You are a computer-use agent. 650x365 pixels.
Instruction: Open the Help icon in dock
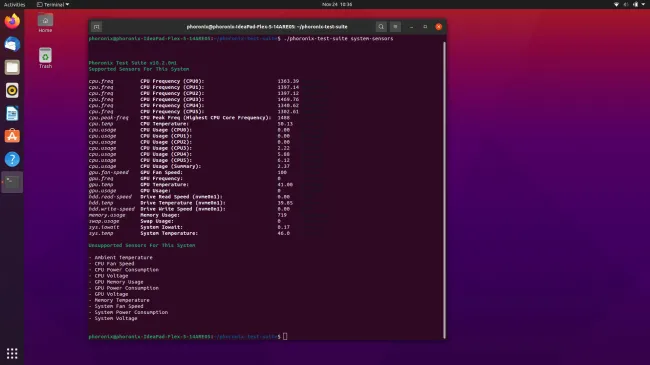click(12, 159)
